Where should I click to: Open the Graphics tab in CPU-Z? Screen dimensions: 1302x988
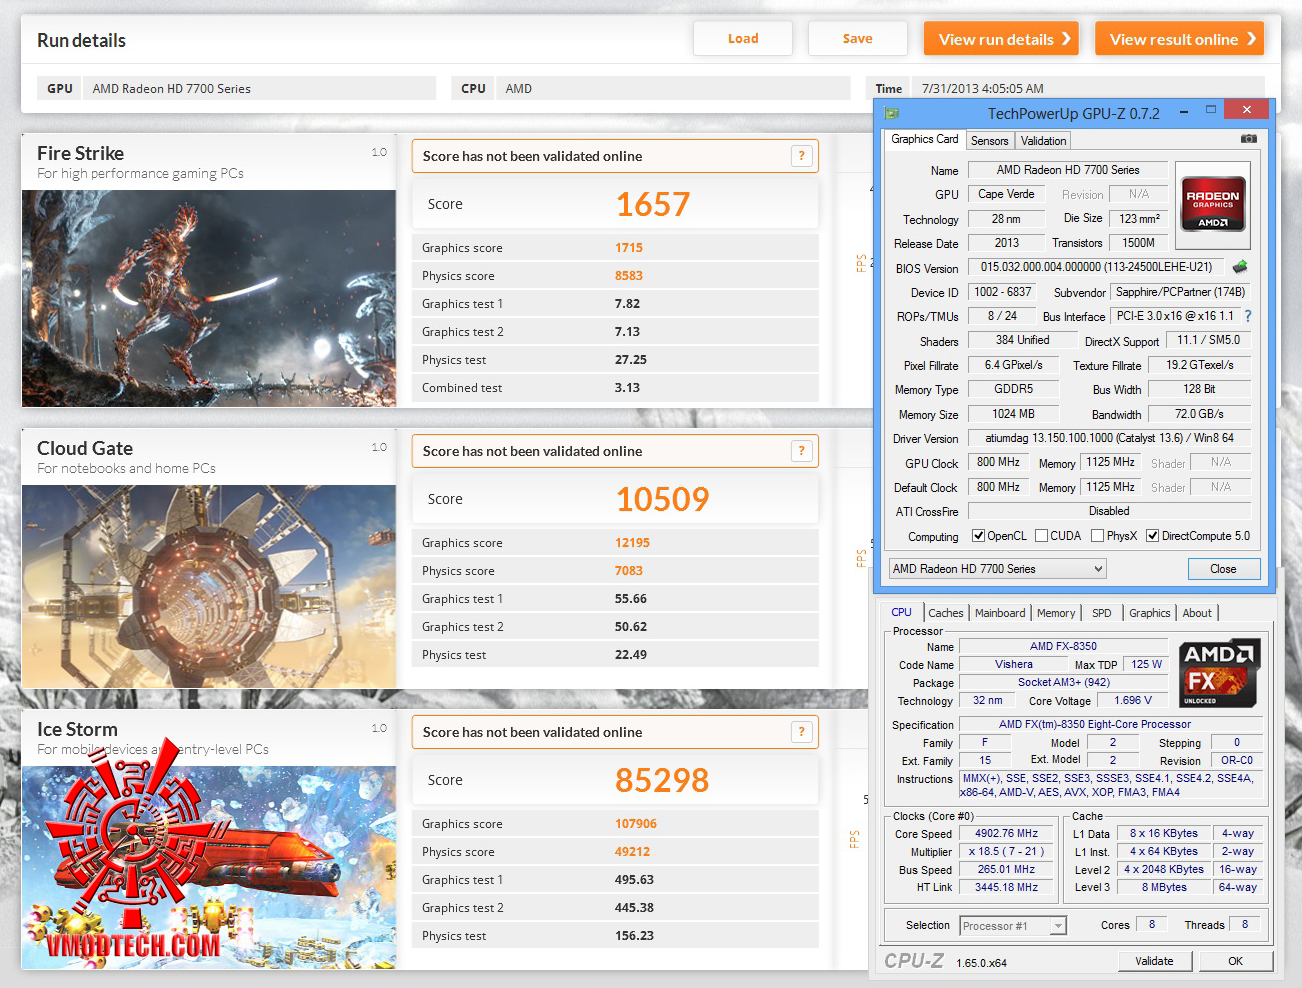click(1150, 613)
